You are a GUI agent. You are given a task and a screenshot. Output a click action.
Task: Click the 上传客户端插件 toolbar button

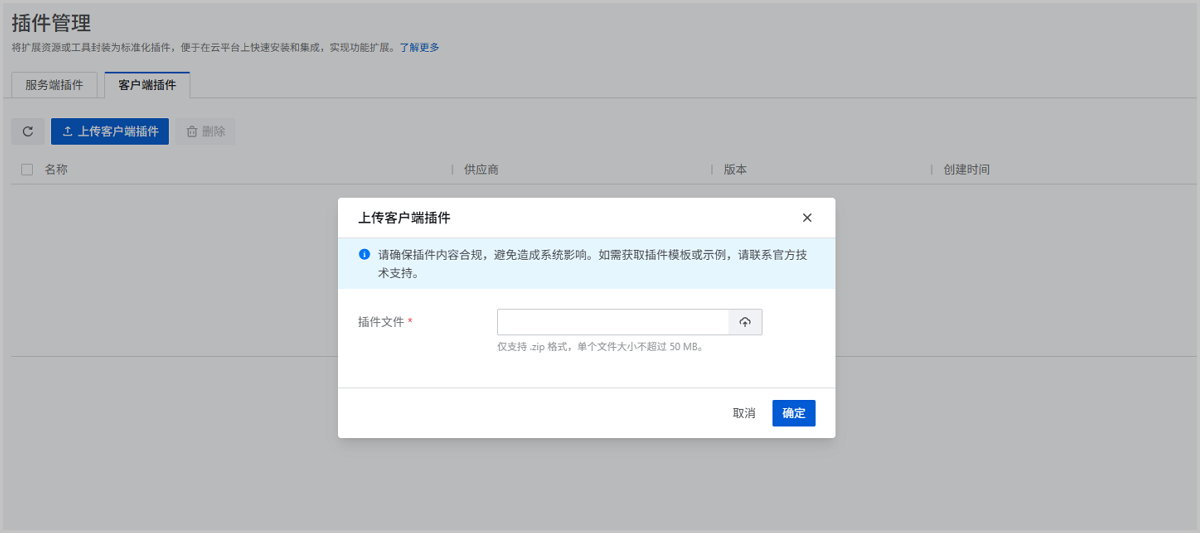click(110, 131)
